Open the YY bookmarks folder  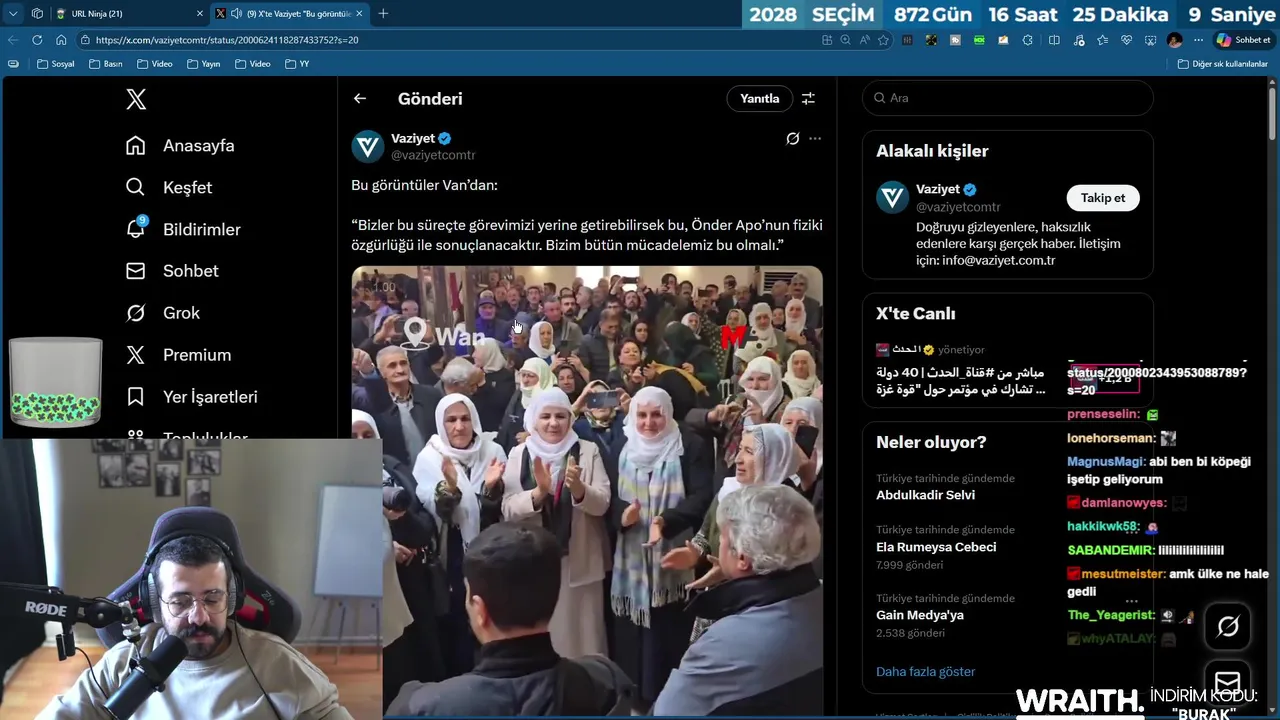pyautogui.click(x=297, y=64)
